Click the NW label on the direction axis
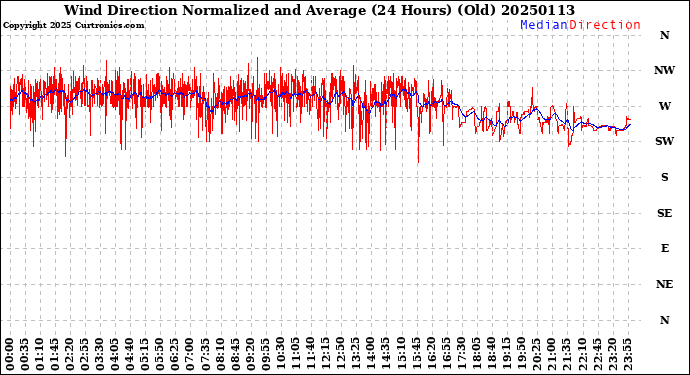This screenshot has width=690, height=375. [x=664, y=70]
